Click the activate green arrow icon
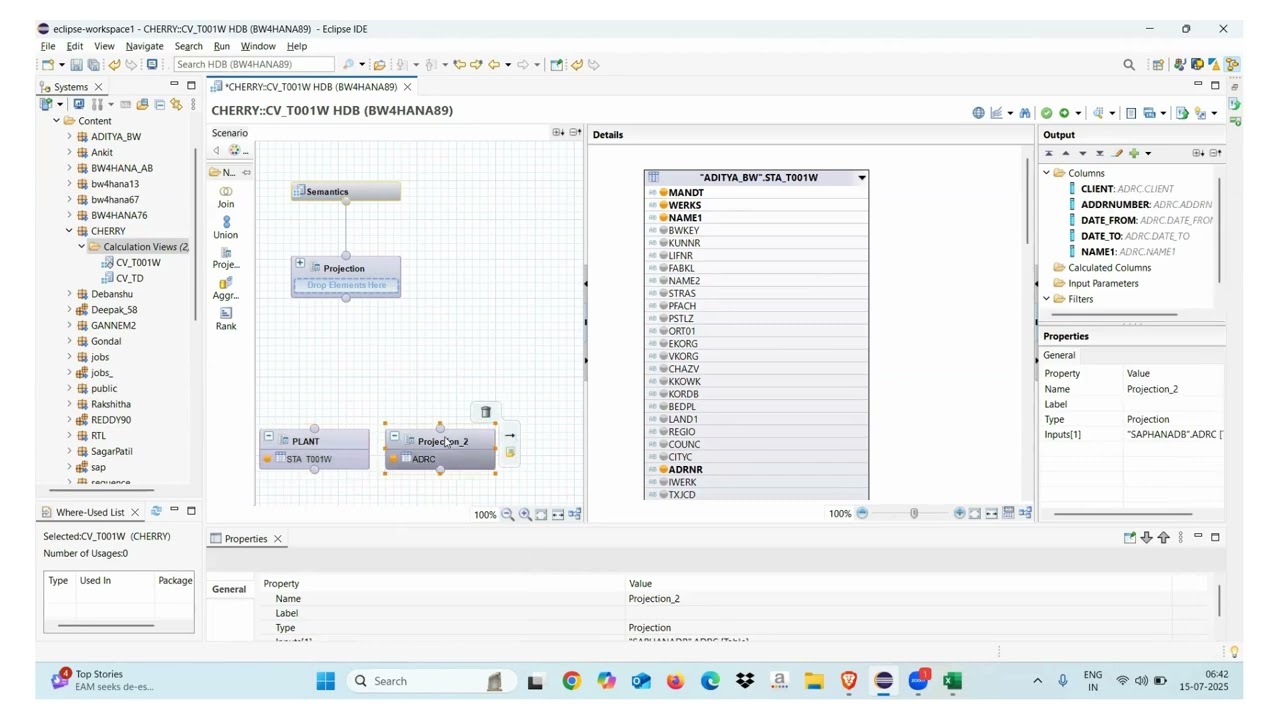 pyautogui.click(x=1064, y=113)
